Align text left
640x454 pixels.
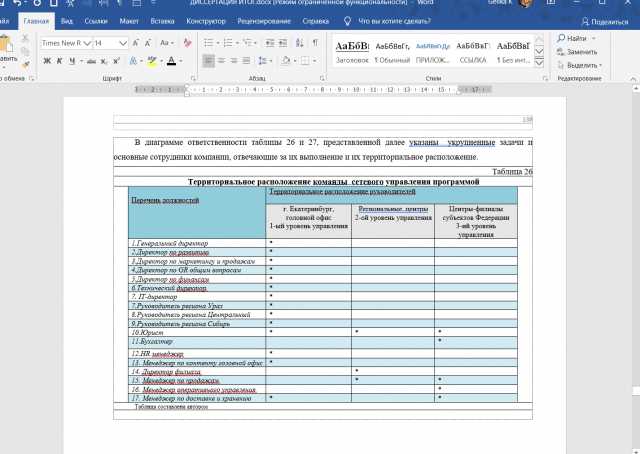pyautogui.click(x=209, y=61)
